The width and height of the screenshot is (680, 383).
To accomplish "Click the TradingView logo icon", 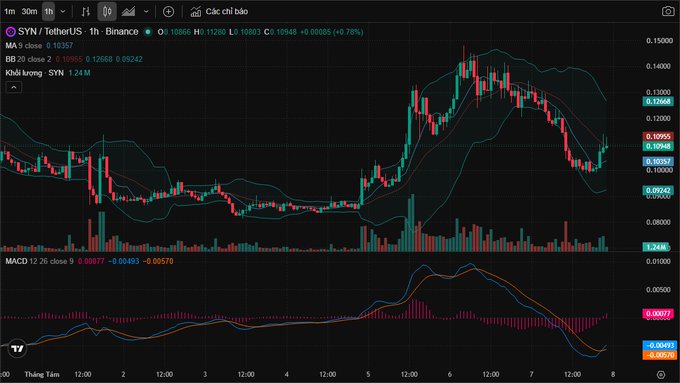I will click(17, 349).
